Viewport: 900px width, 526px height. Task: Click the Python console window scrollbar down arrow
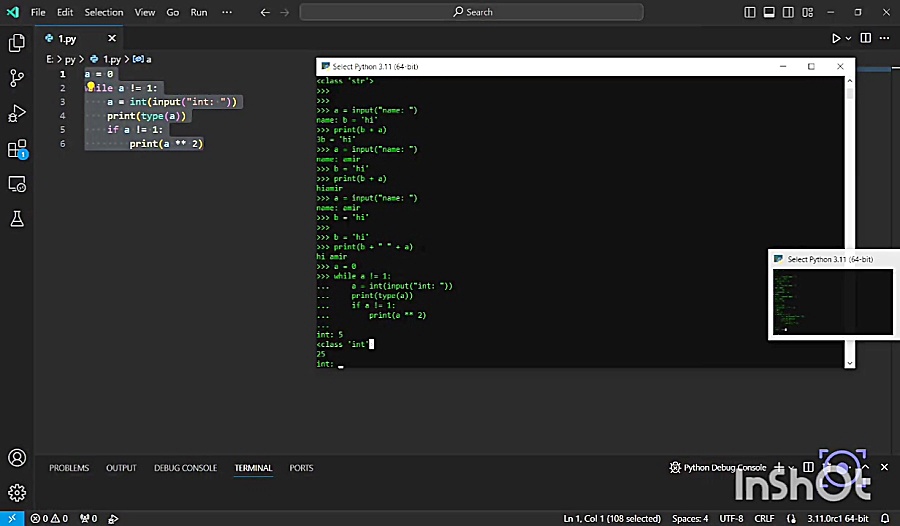coord(849,363)
